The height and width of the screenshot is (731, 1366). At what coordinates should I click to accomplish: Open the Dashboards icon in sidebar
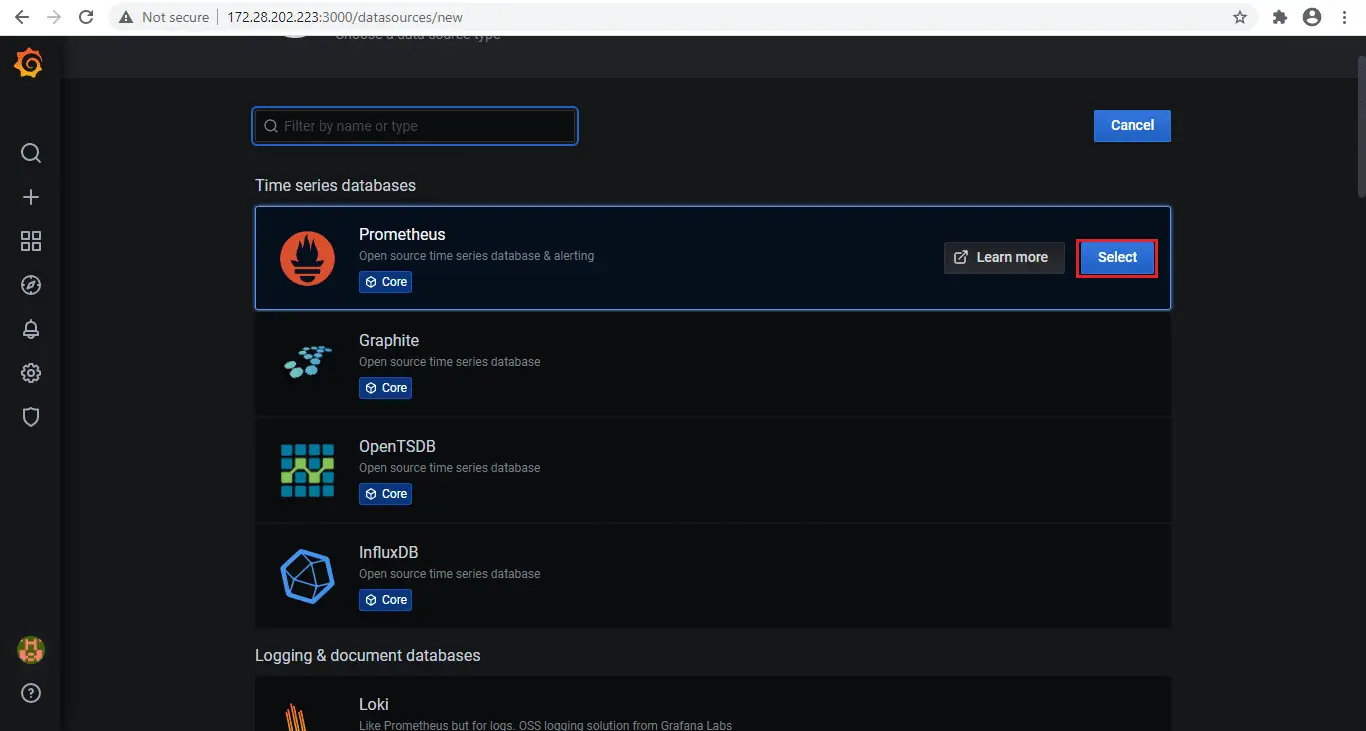pos(30,240)
